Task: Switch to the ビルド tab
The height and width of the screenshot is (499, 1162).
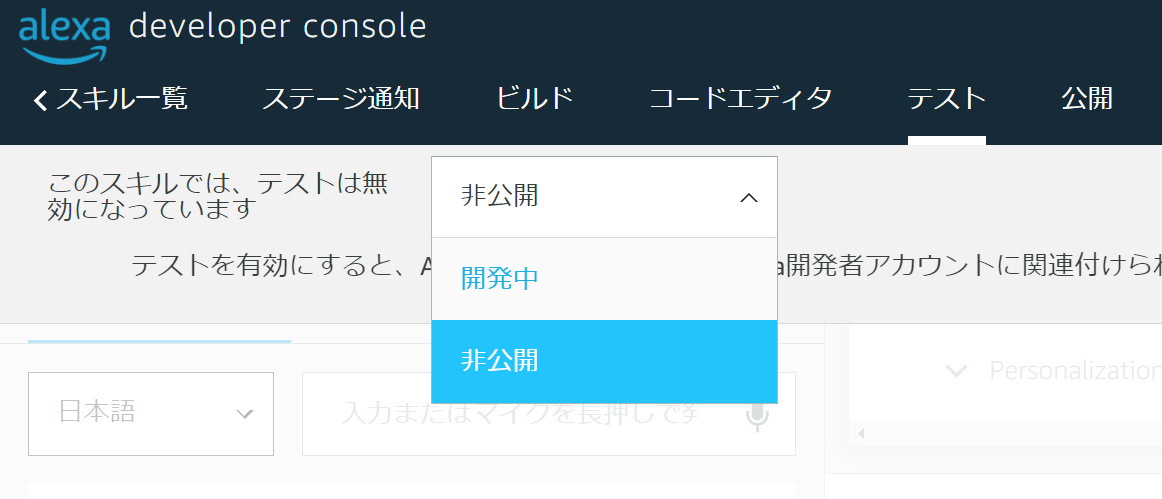Action: click(535, 99)
